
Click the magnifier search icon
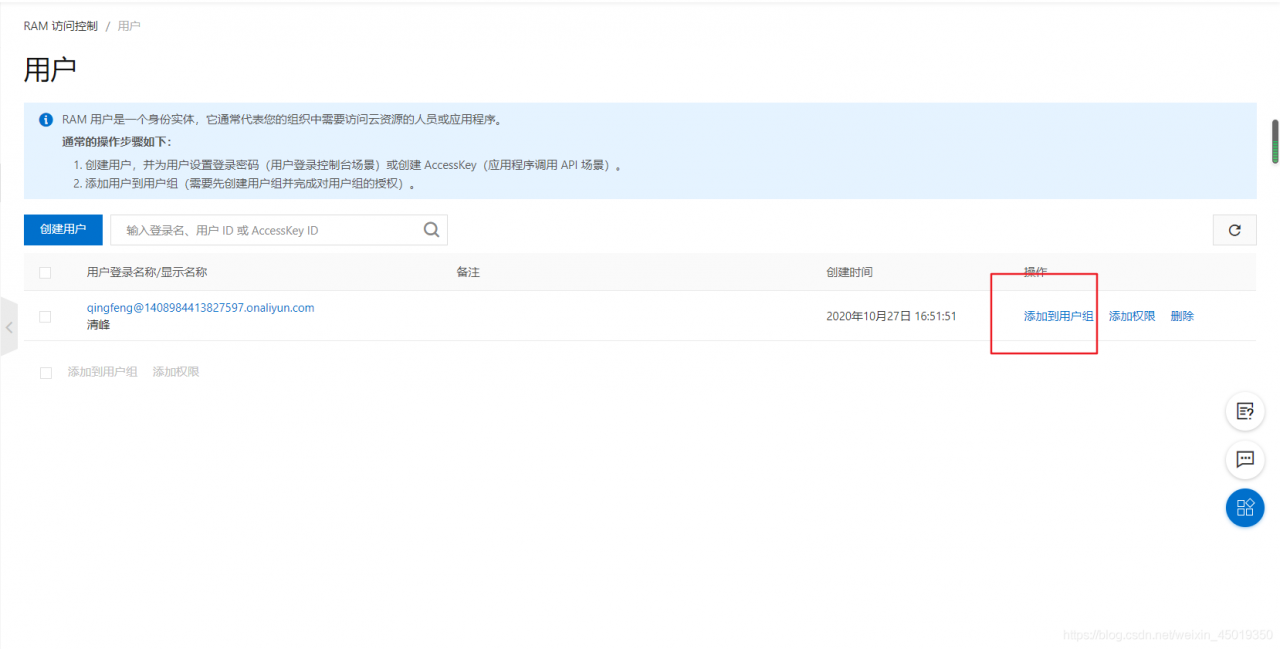[431, 229]
